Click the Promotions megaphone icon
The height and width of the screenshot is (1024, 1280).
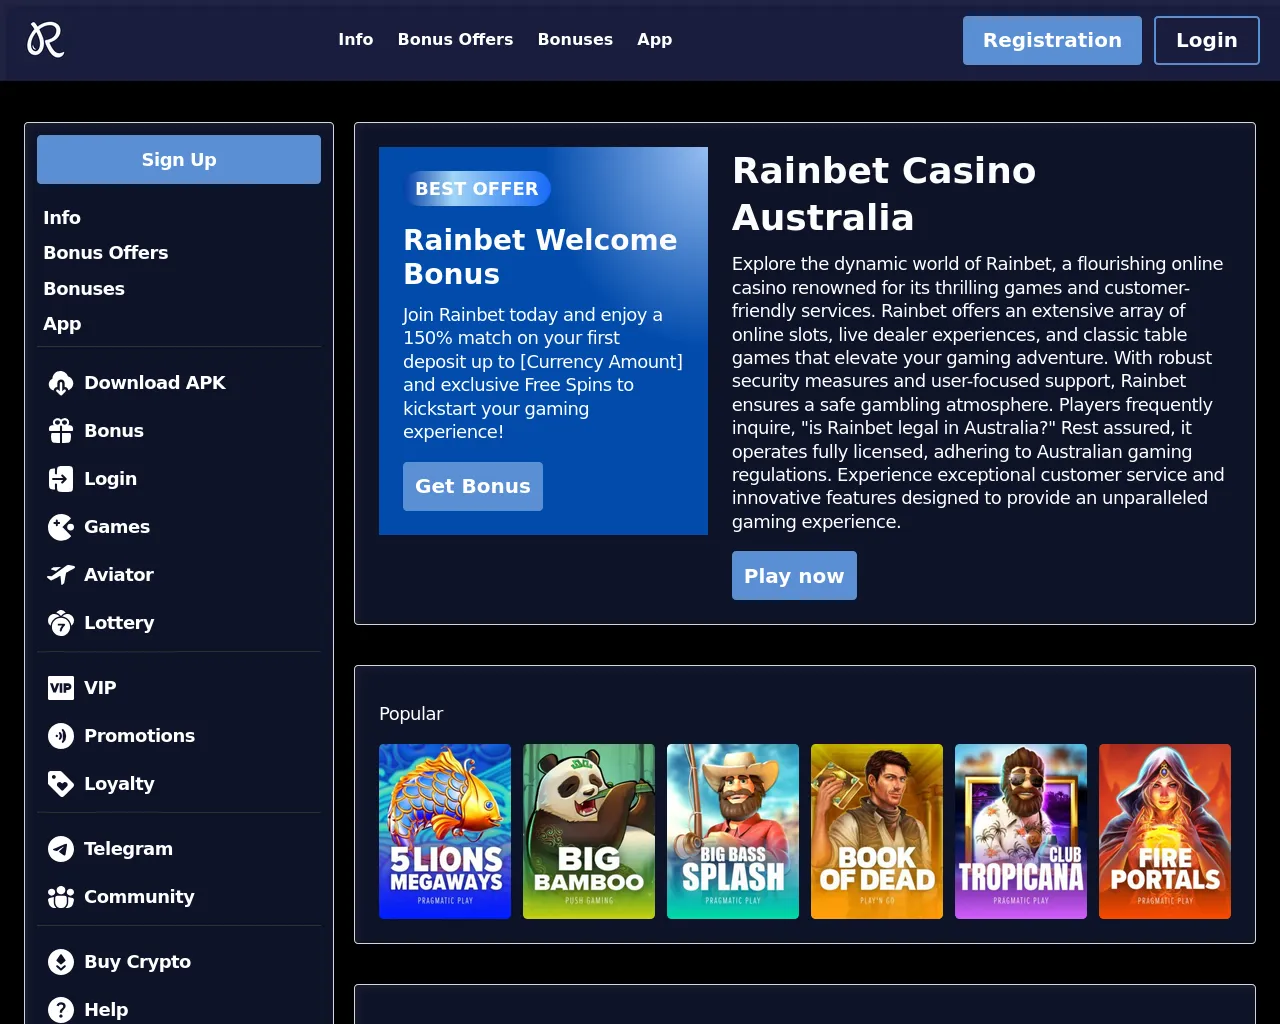[x=61, y=736]
